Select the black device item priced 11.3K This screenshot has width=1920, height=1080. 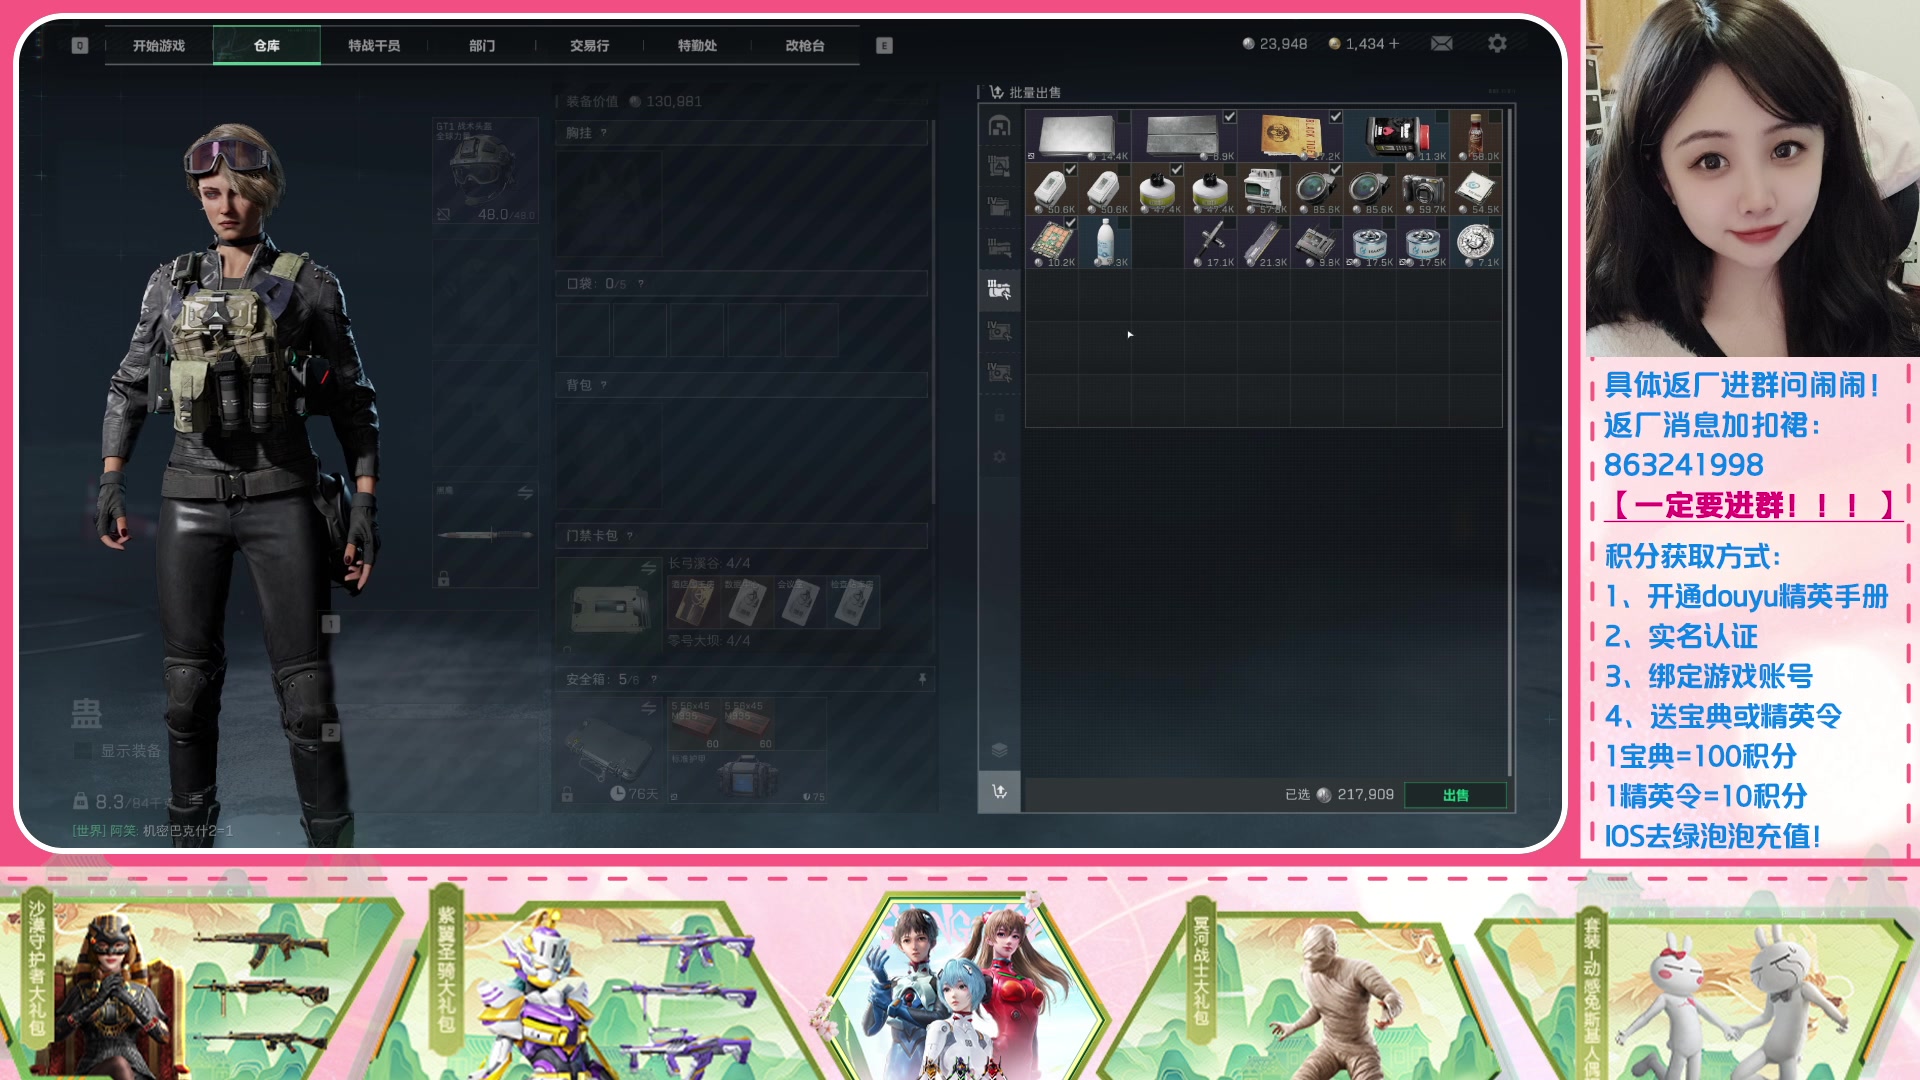pos(1396,136)
